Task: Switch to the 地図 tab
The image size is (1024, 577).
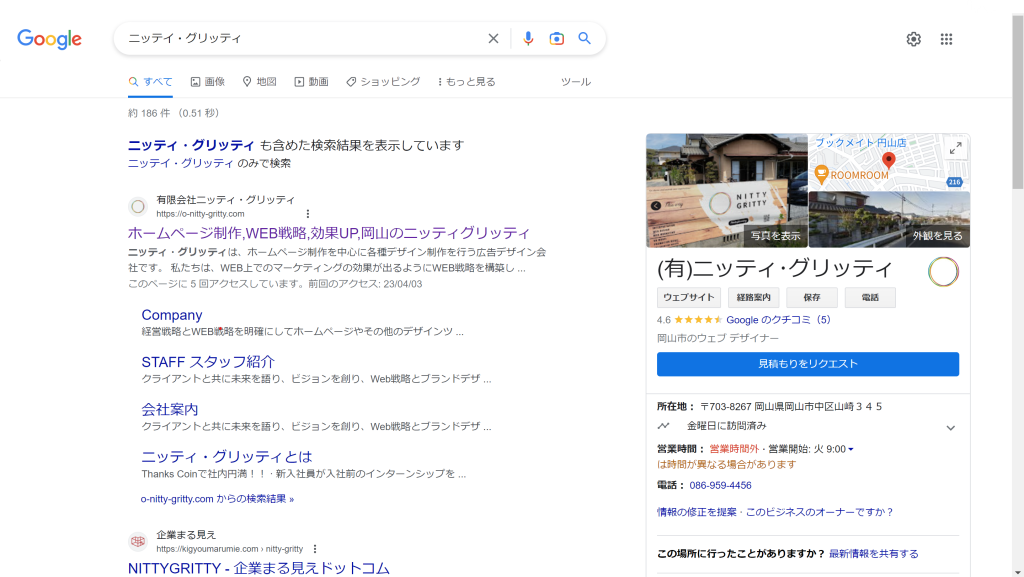Action: coord(259,82)
